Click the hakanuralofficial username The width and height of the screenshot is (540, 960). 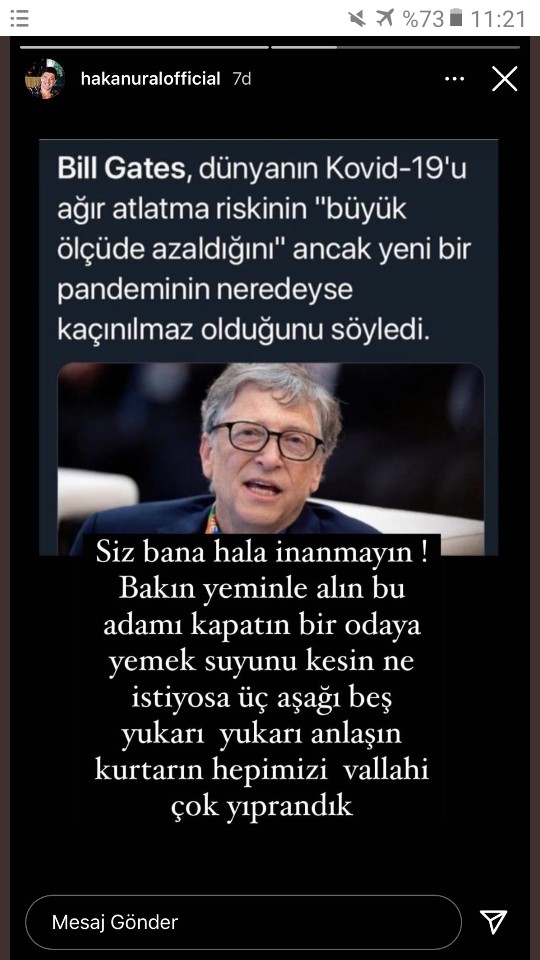pos(151,79)
